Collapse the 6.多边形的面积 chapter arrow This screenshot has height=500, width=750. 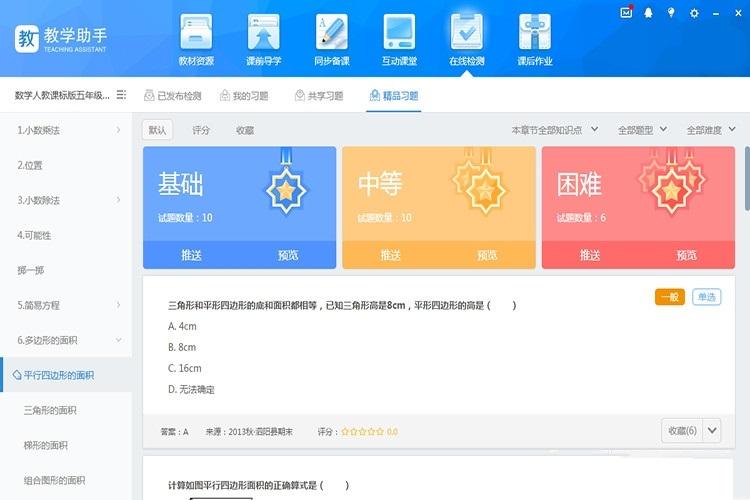118,340
